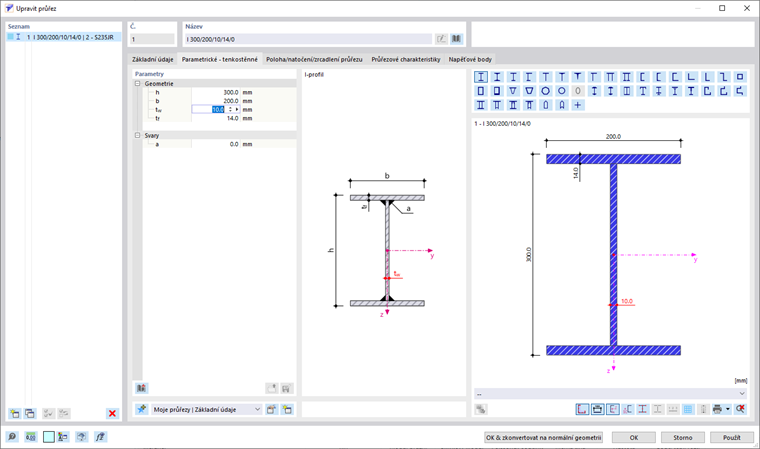Select the square hollow box section icon
Image resolution: width=760 pixels, height=449 pixels.
coord(740,77)
